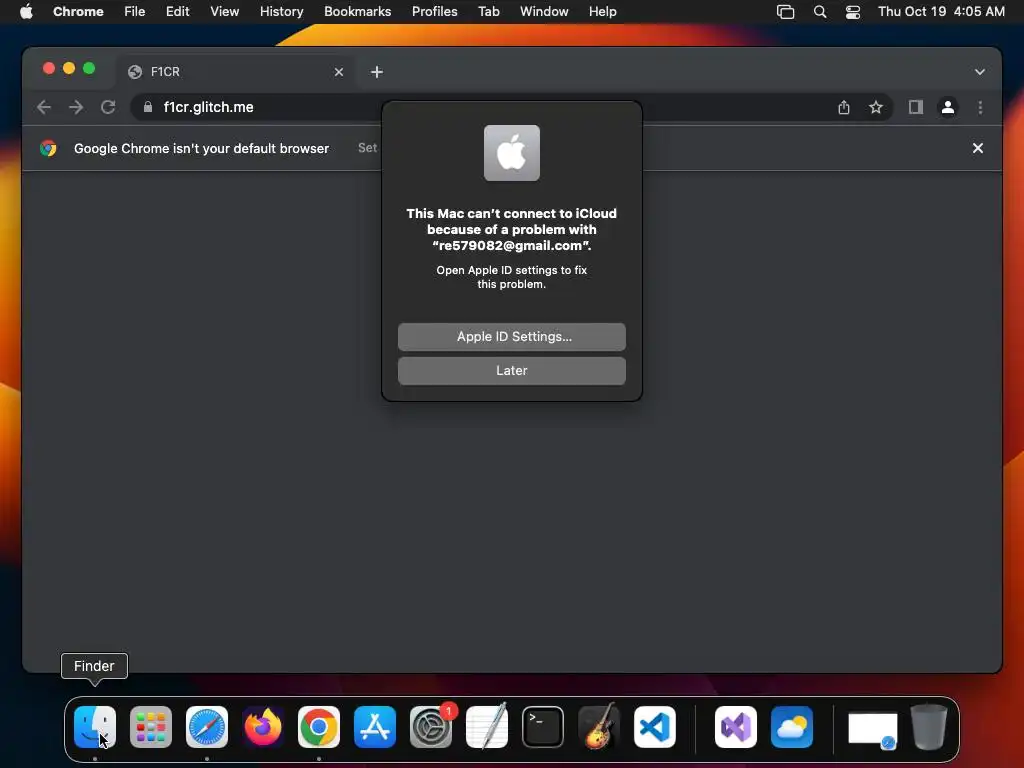Click the Apple ID Settings button
Screen dimensions: 1024x768
(512, 337)
